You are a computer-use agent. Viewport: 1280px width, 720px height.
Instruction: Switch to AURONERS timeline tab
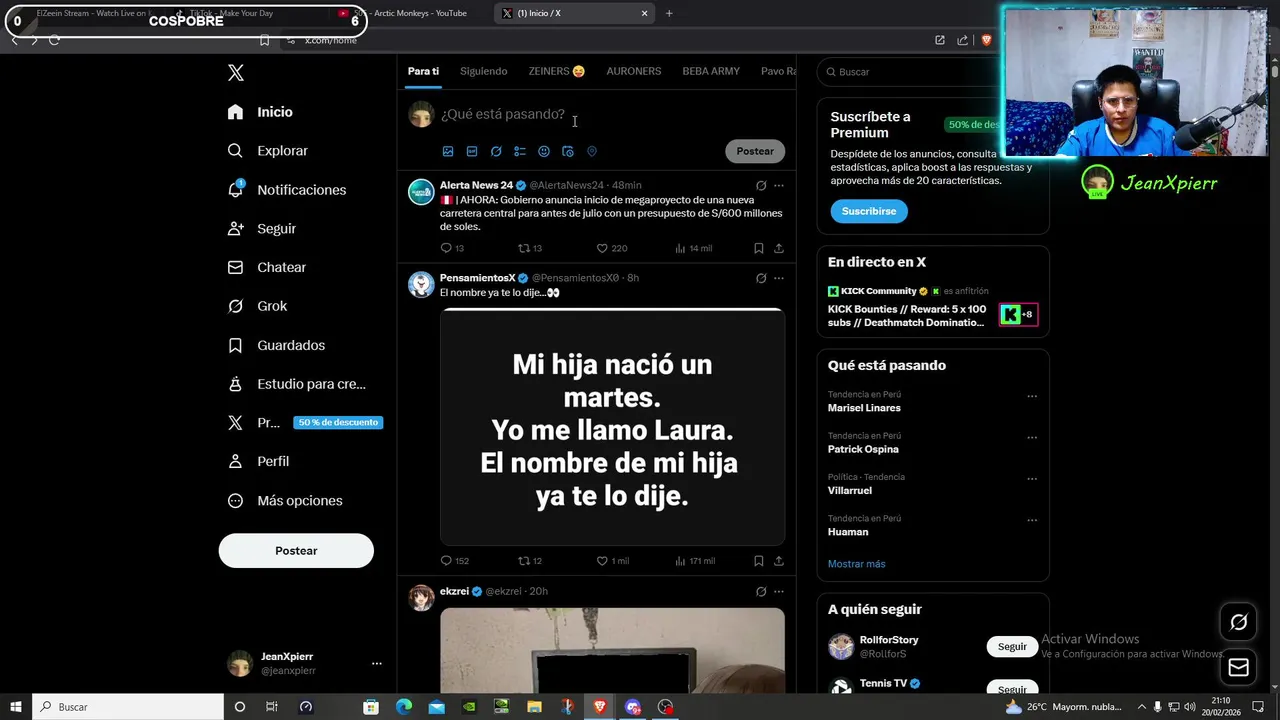[634, 71]
